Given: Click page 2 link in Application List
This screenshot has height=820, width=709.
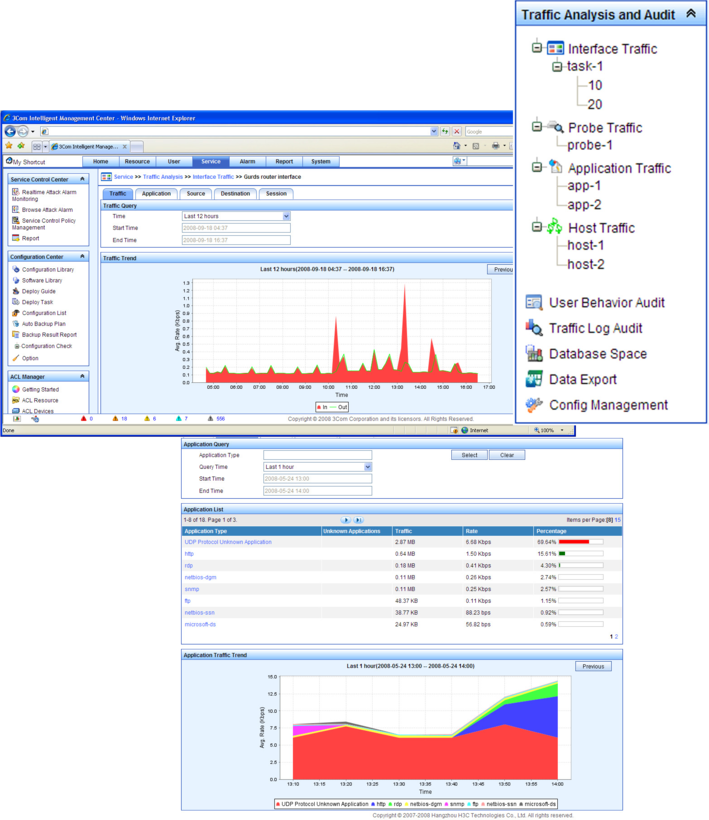Looking at the screenshot, I should pos(616,636).
